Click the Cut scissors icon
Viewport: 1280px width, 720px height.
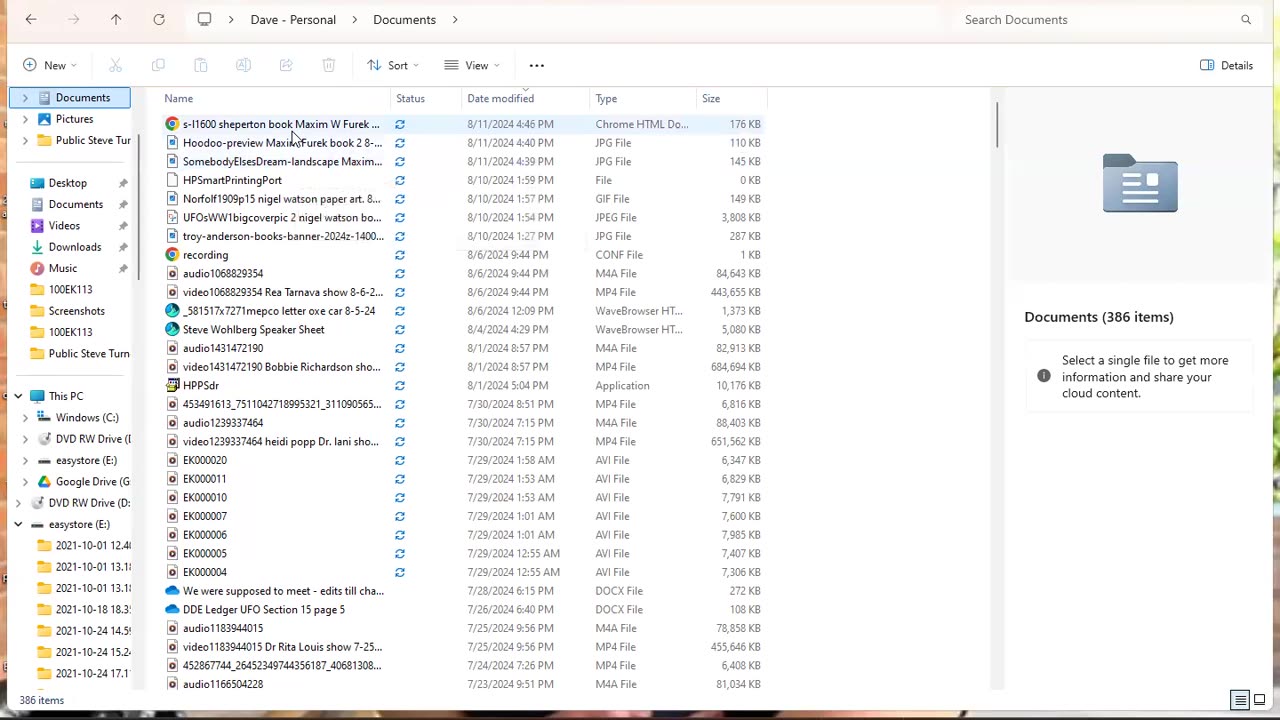coord(115,65)
